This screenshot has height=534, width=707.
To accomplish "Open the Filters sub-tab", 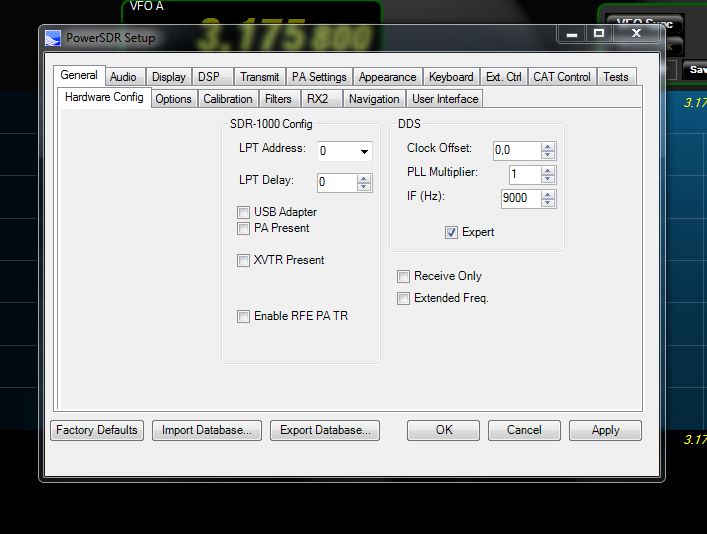I will (x=278, y=99).
